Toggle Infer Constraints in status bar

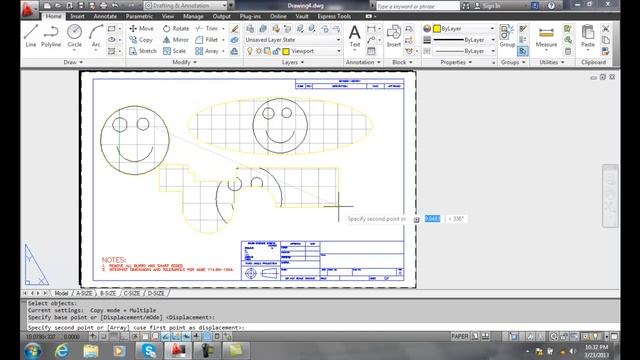click(x=93, y=336)
